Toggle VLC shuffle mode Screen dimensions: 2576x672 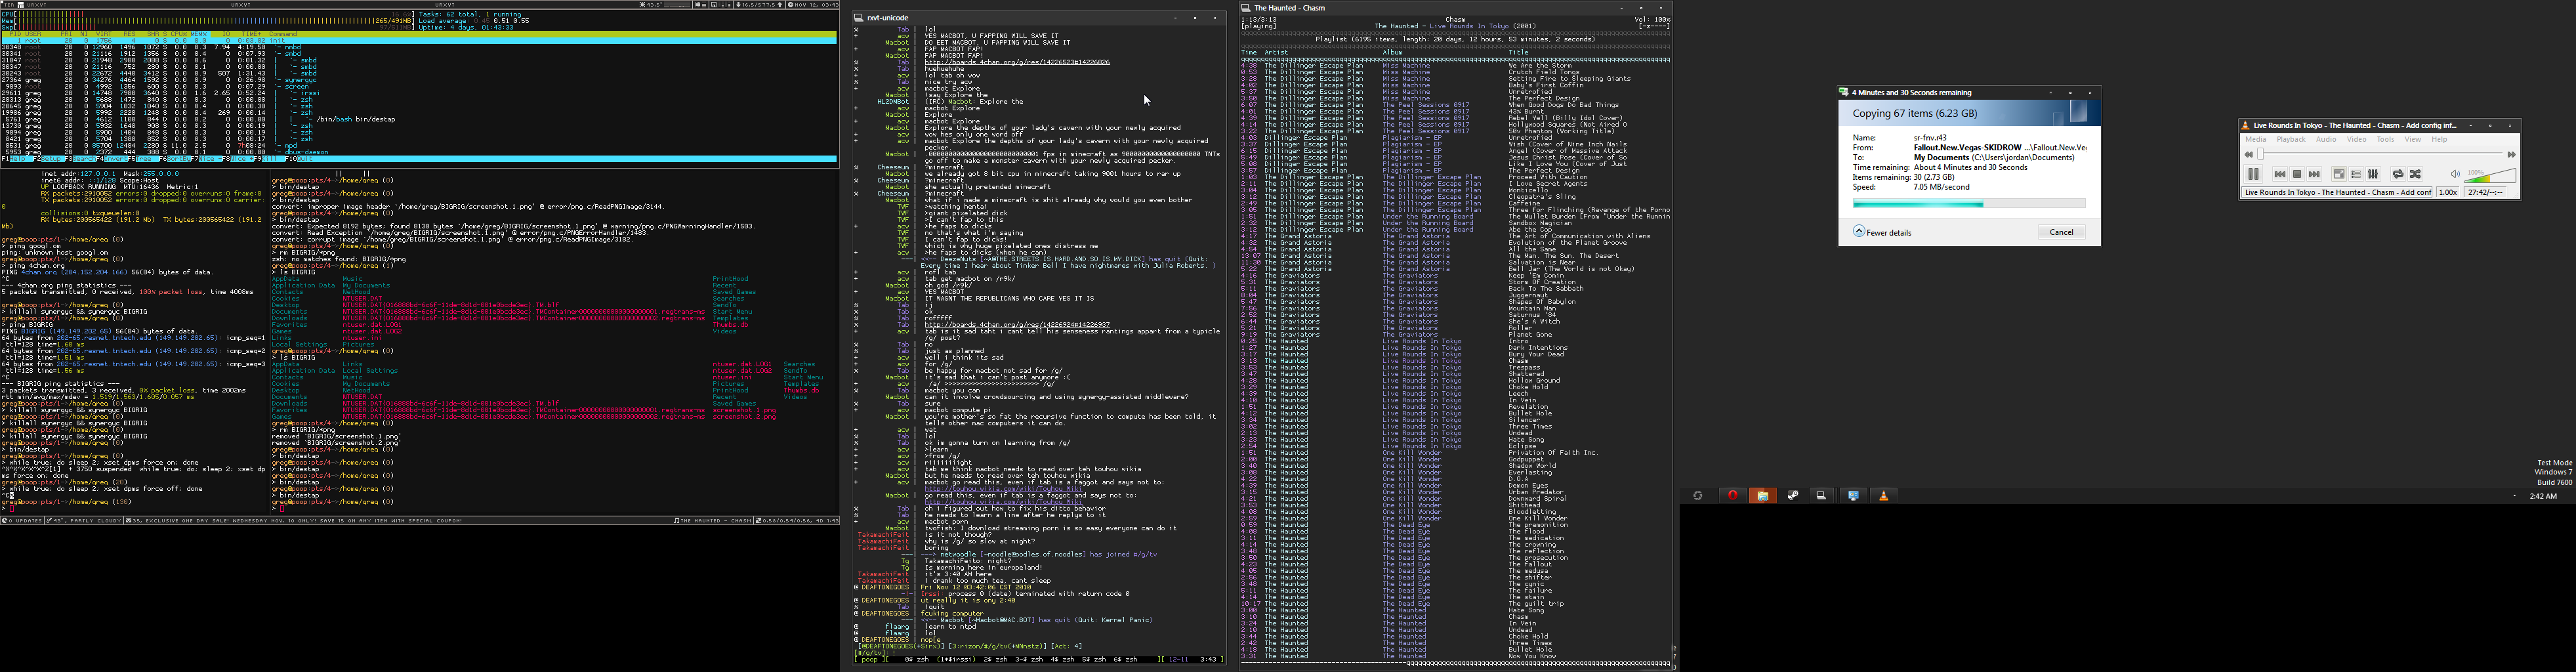pos(2415,174)
